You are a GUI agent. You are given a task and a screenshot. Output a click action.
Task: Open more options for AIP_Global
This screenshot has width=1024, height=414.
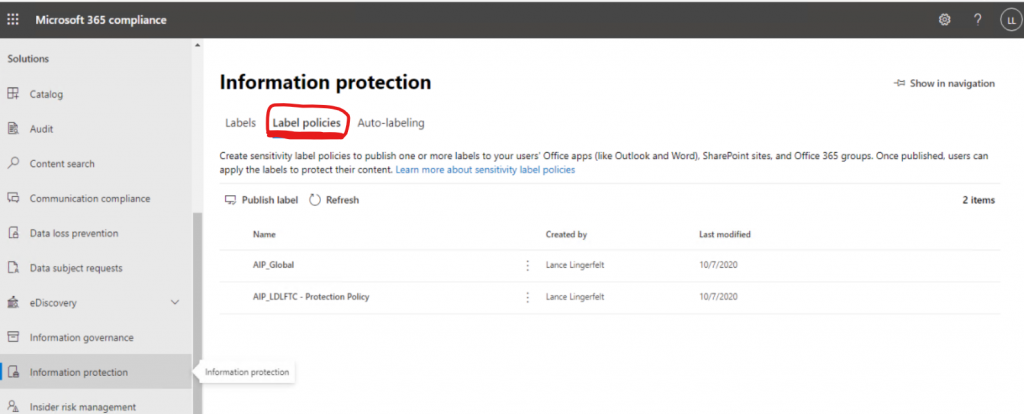pyautogui.click(x=528, y=266)
